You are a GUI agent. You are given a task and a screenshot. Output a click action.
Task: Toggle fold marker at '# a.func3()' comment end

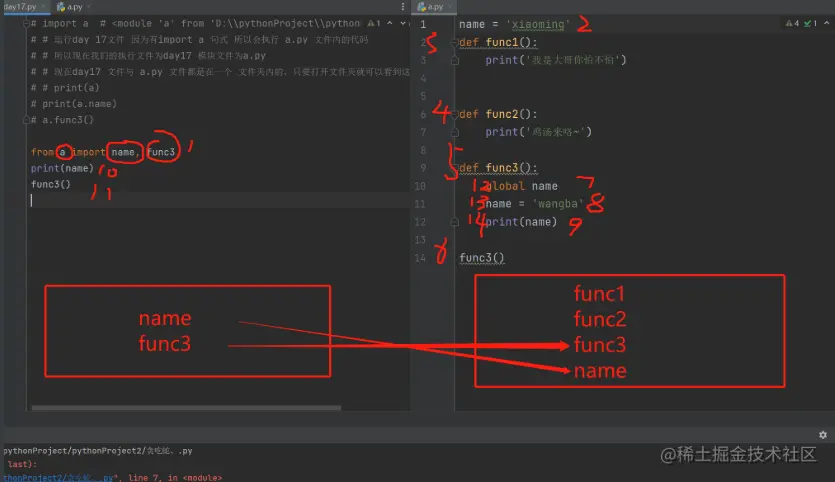[26, 120]
